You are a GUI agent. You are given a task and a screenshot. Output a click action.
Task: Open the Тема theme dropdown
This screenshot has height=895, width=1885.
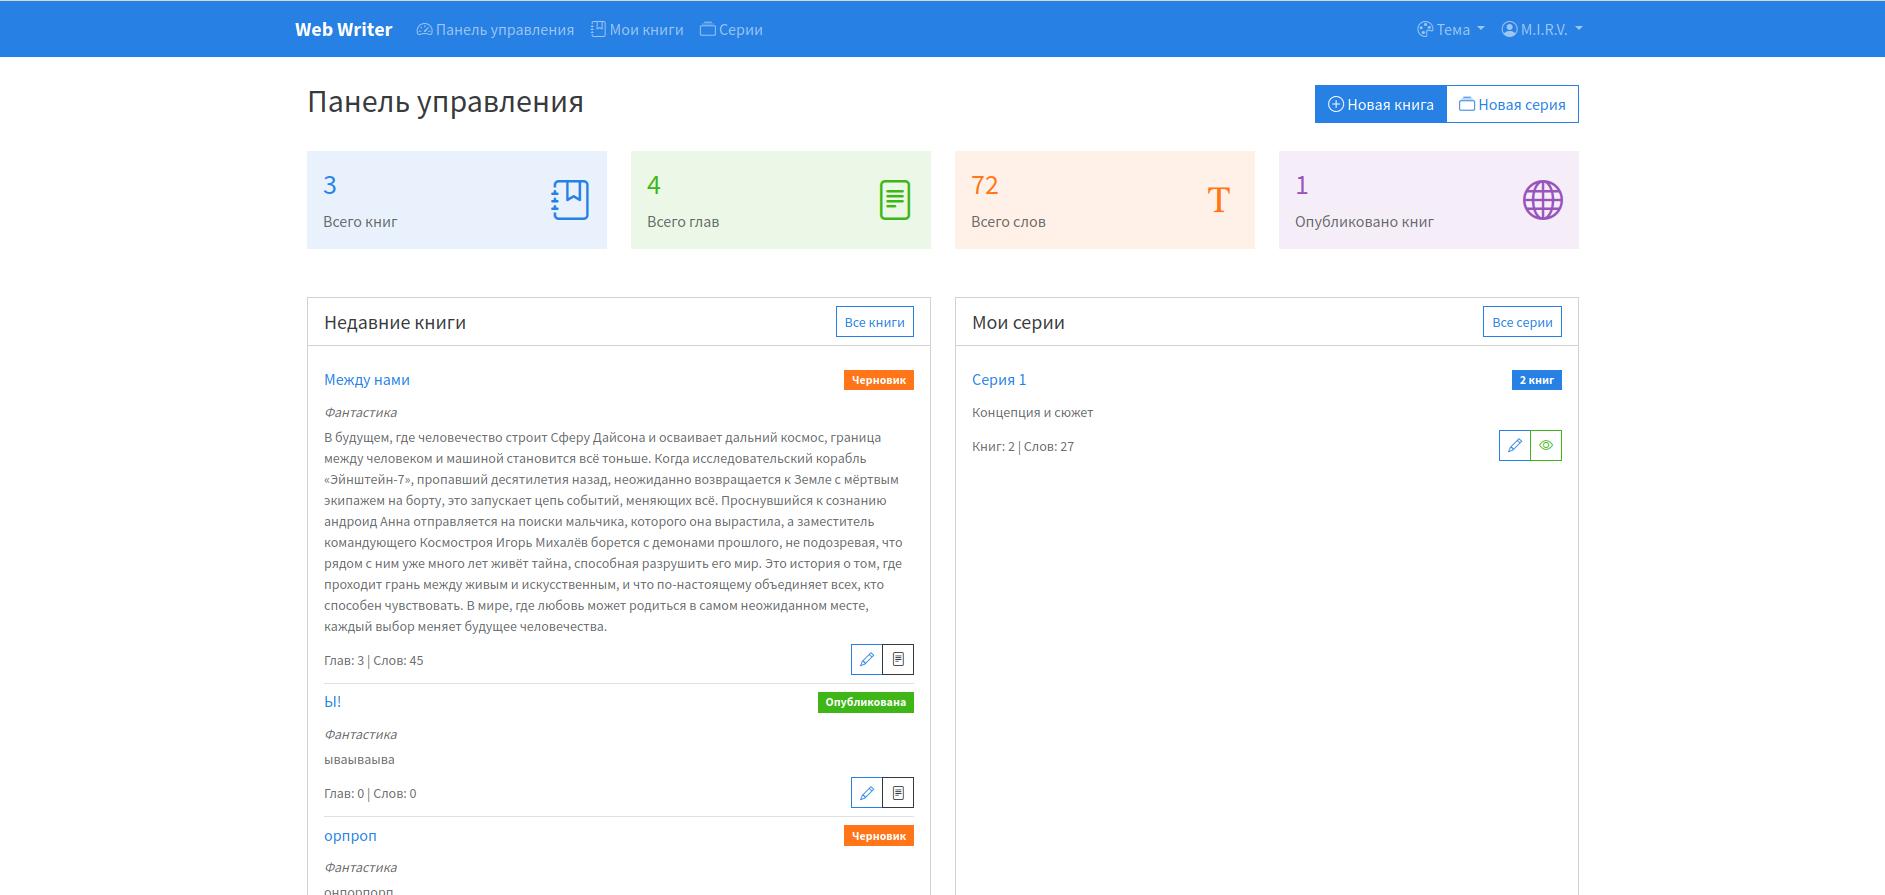point(1450,30)
